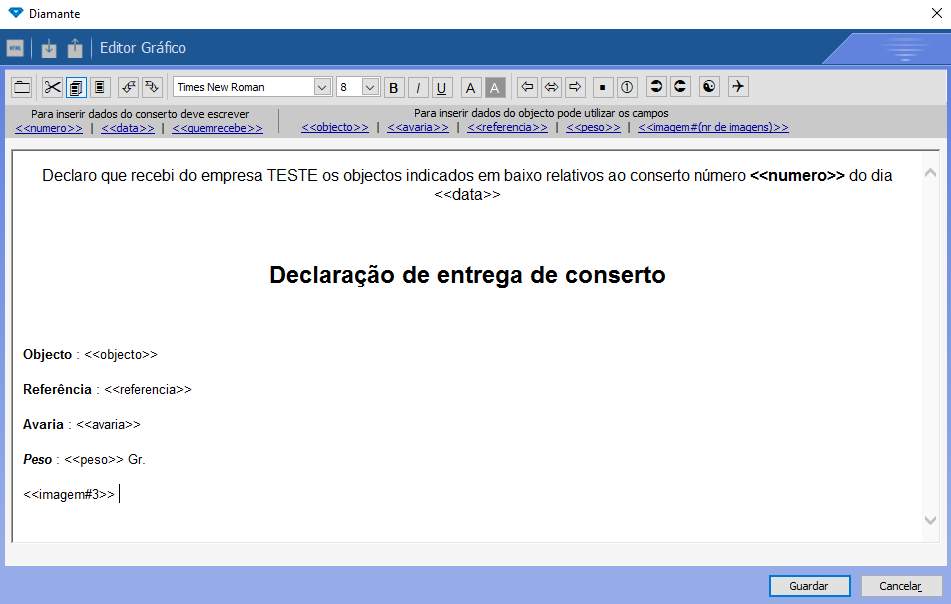The image size is (951, 604).
Task: Click the airplane icon in the toolbar
Action: click(738, 87)
